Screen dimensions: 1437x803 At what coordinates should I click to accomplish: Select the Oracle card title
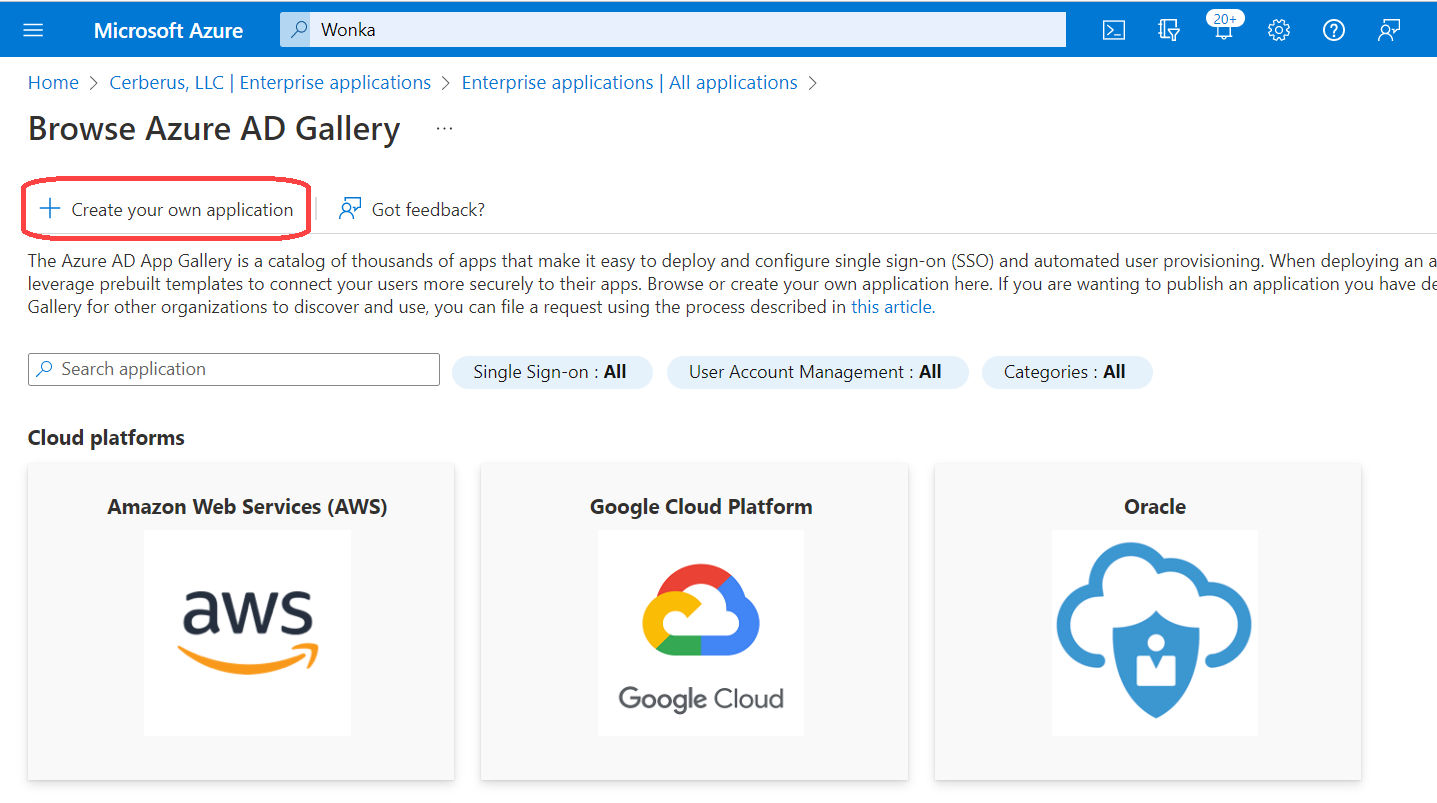1155,507
